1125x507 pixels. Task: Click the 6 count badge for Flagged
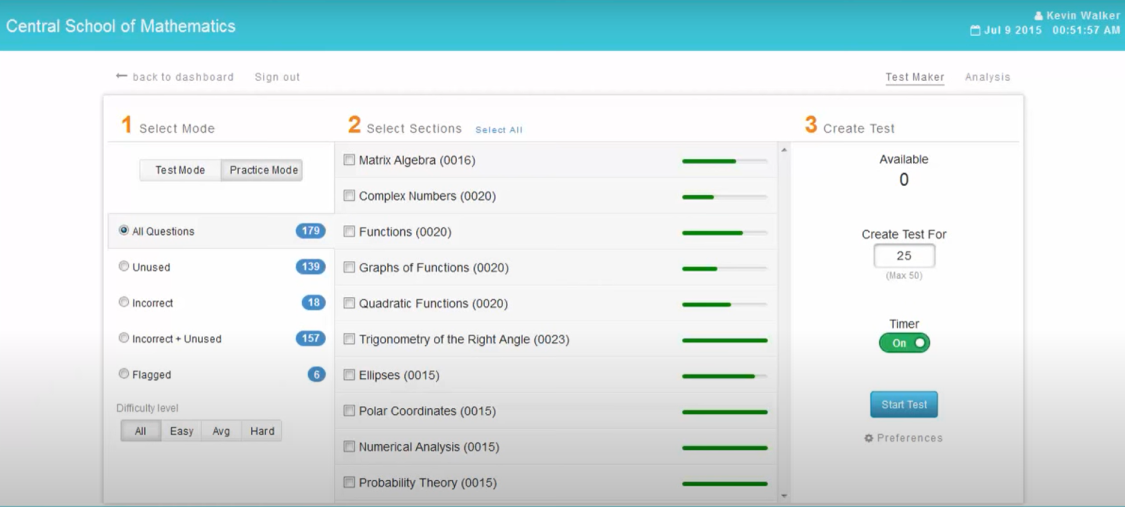pyautogui.click(x=316, y=375)
